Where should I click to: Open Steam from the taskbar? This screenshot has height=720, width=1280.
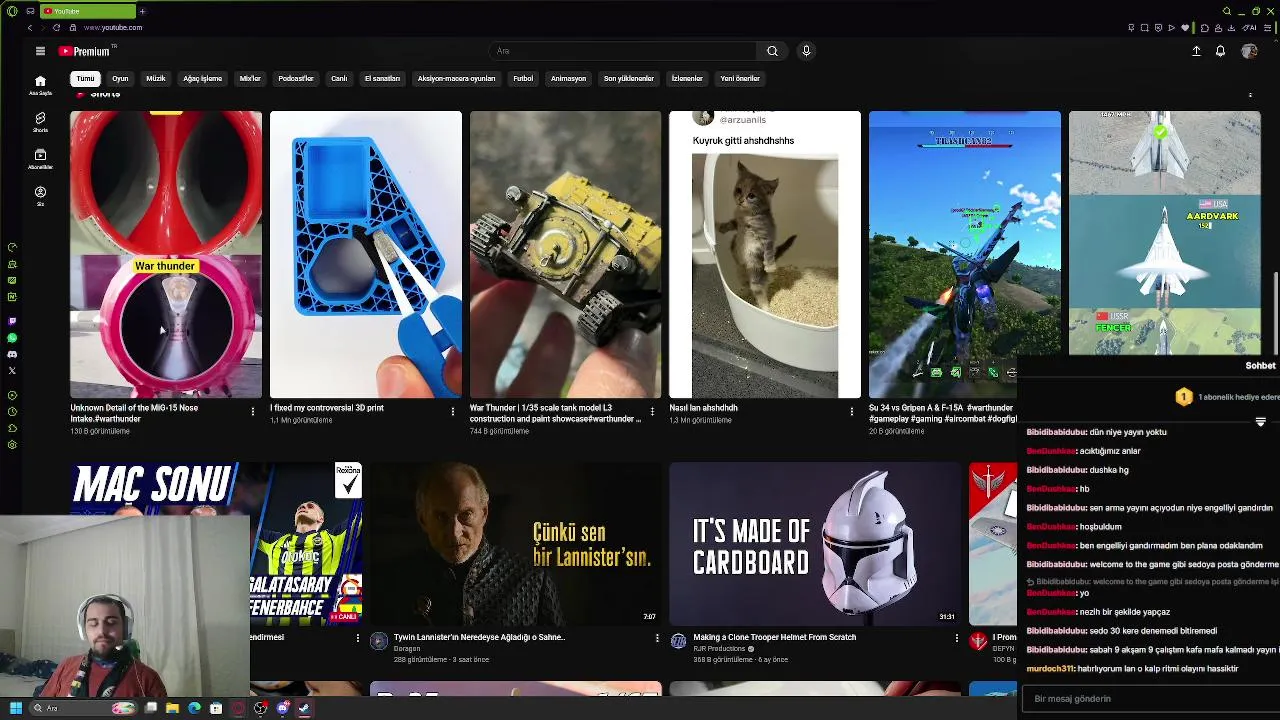304,708
